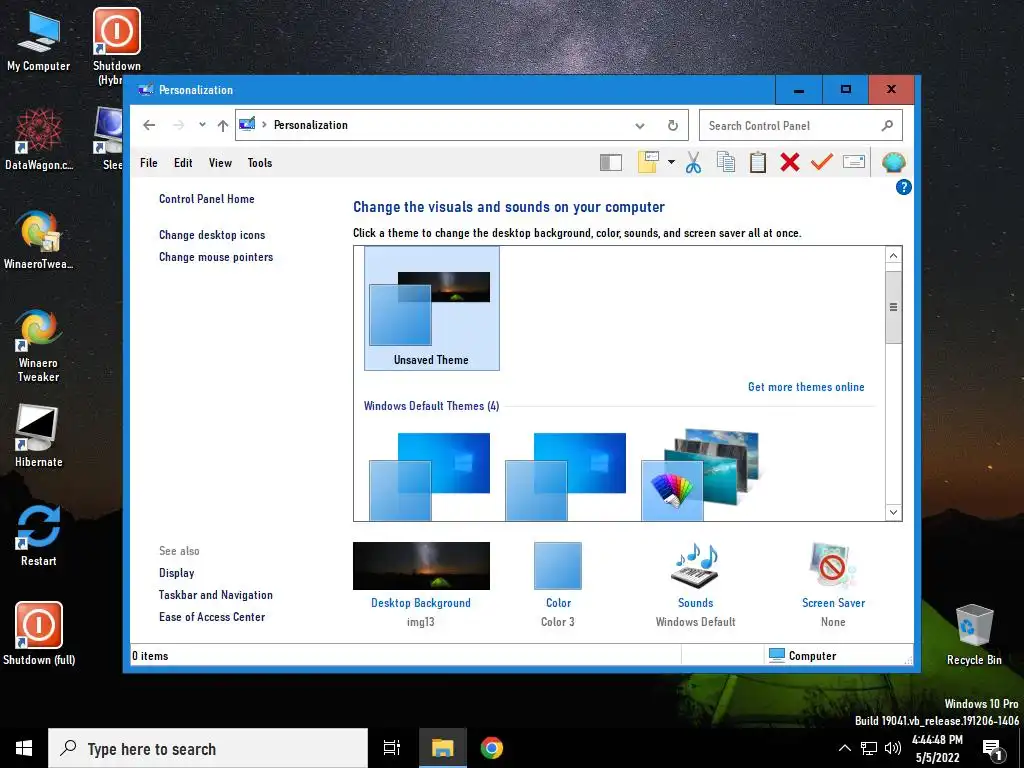Click the preview pane toolbar icon
1024x768 pixels.
pos(611,162)
